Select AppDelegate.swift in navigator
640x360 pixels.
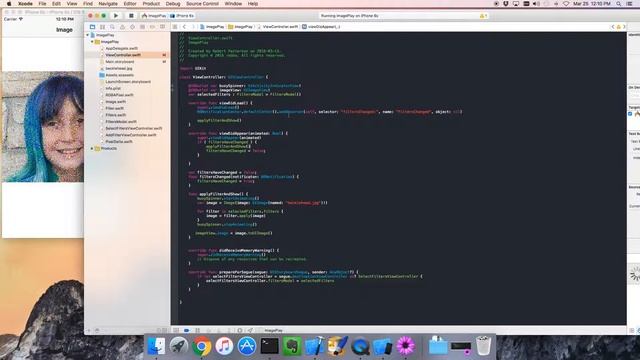121,49
